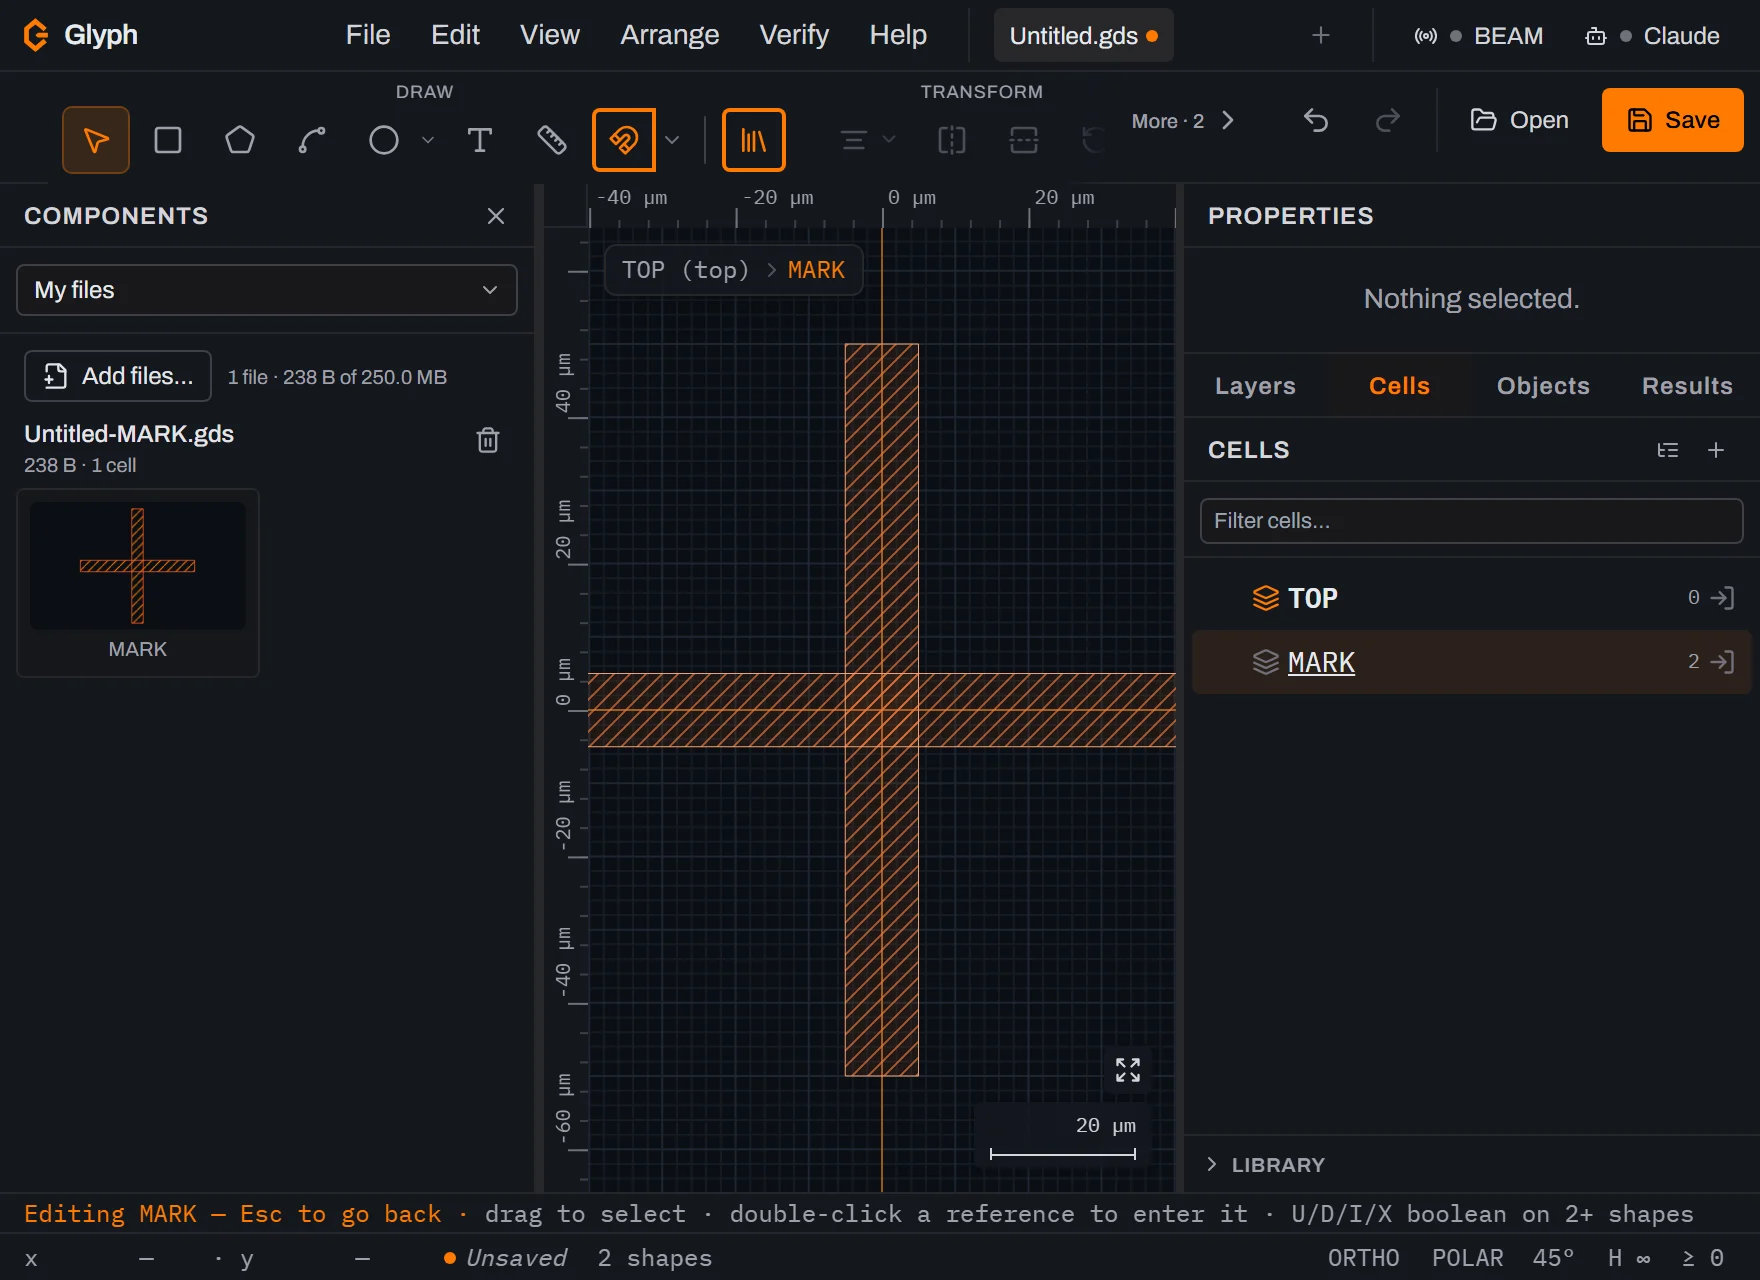The height and width of the screenshot is (1280, 1760).
Task: Toggle the components library panel button
Action: click(x=754, y=140)
